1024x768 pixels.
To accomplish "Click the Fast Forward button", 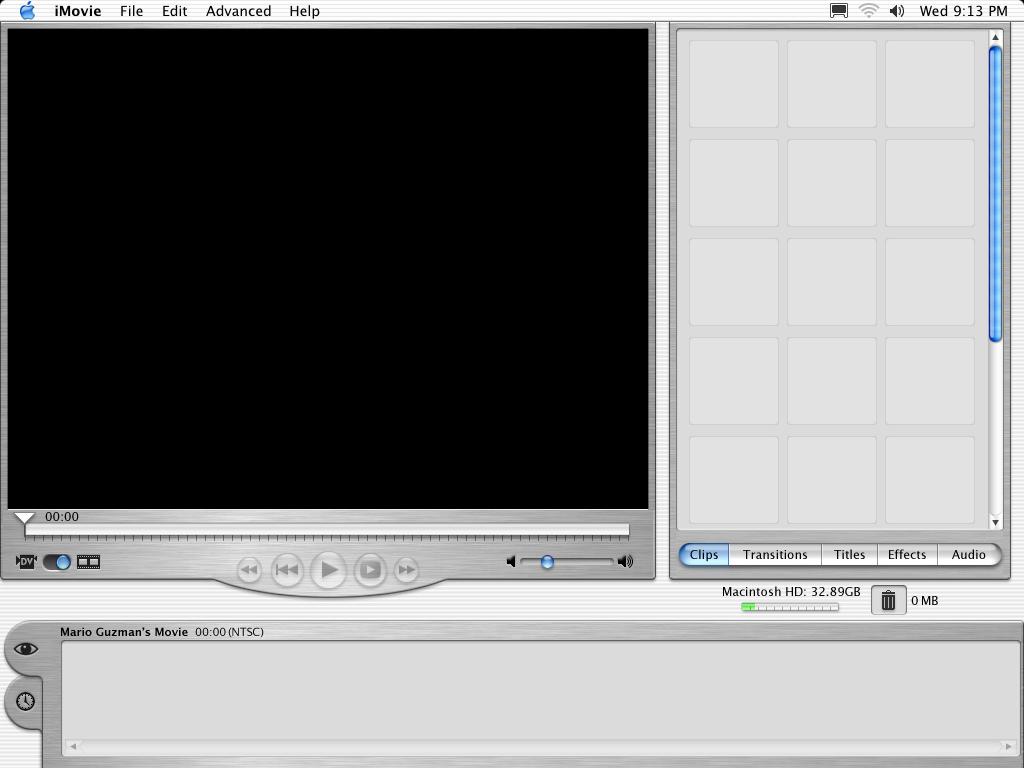I will coord(406,569).
